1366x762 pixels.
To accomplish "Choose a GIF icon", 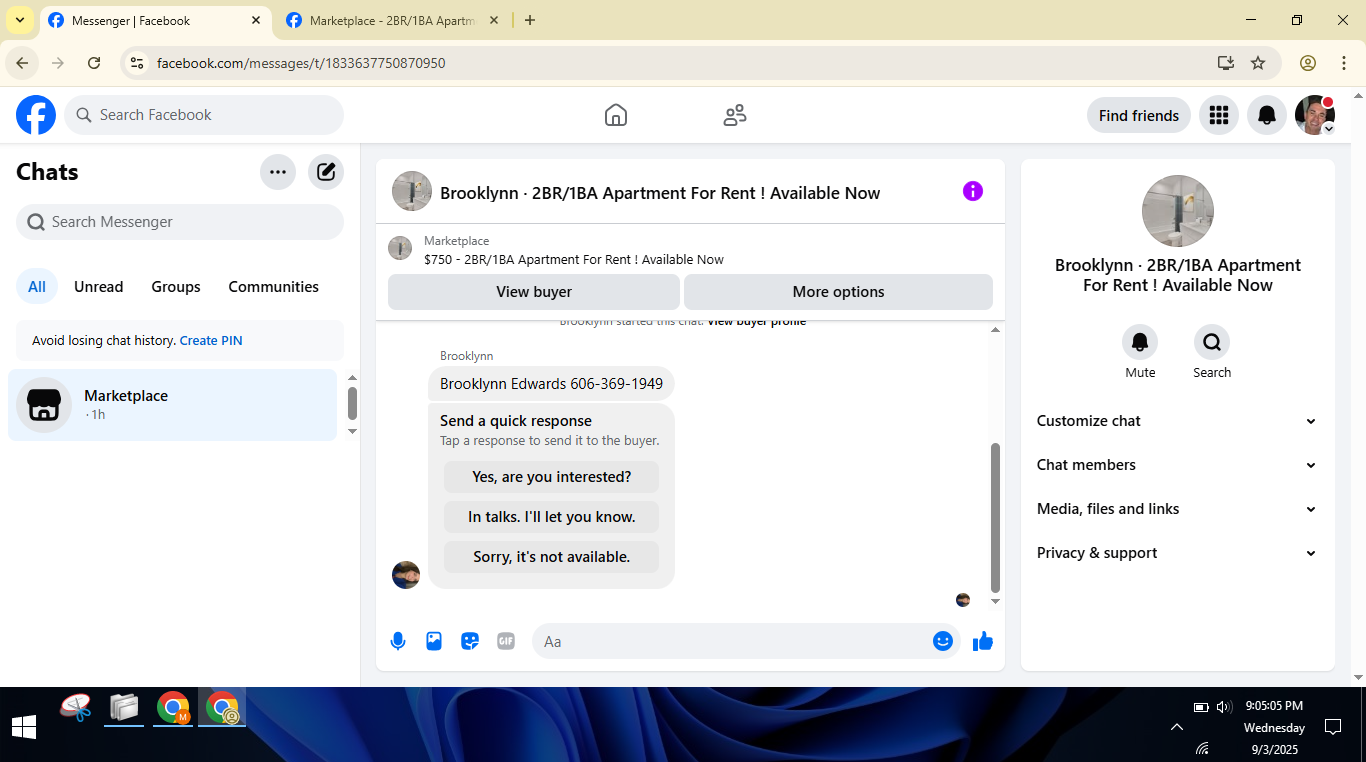I will tap(506, 641).
